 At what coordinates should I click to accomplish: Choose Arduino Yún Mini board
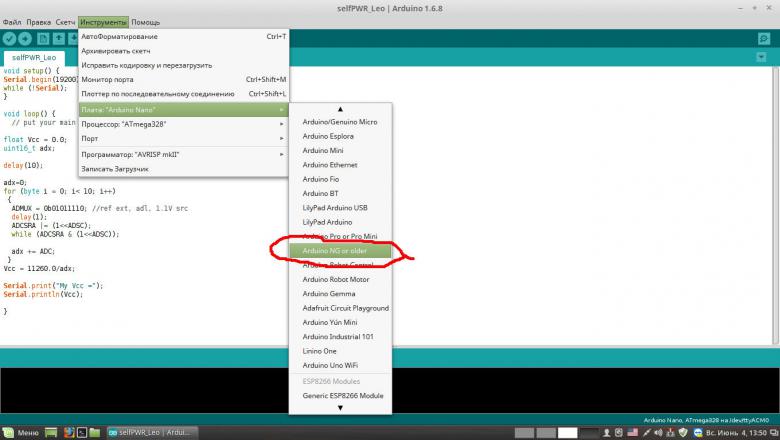point(340,323)
